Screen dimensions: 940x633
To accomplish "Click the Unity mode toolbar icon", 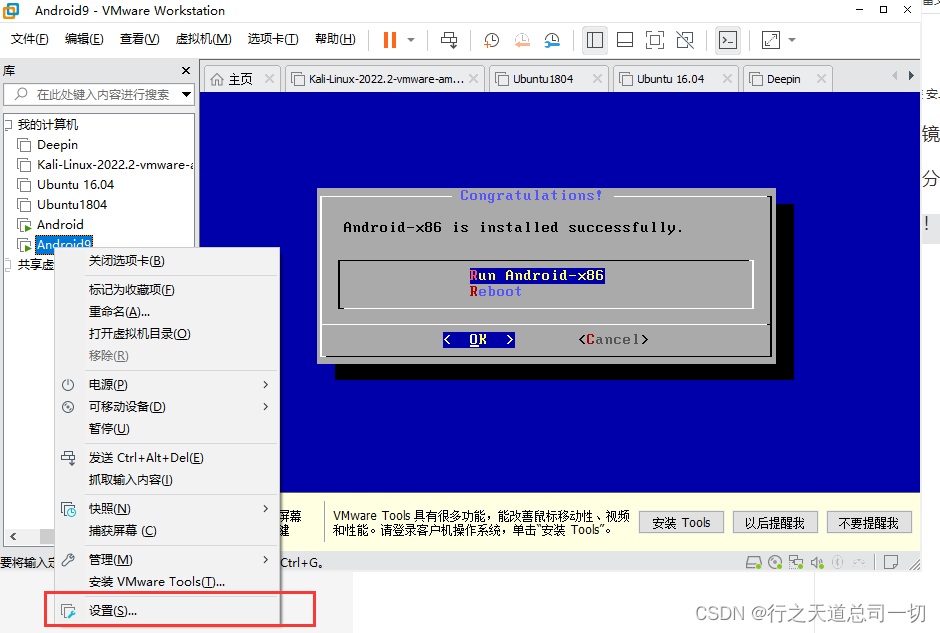I will (685, 40).
